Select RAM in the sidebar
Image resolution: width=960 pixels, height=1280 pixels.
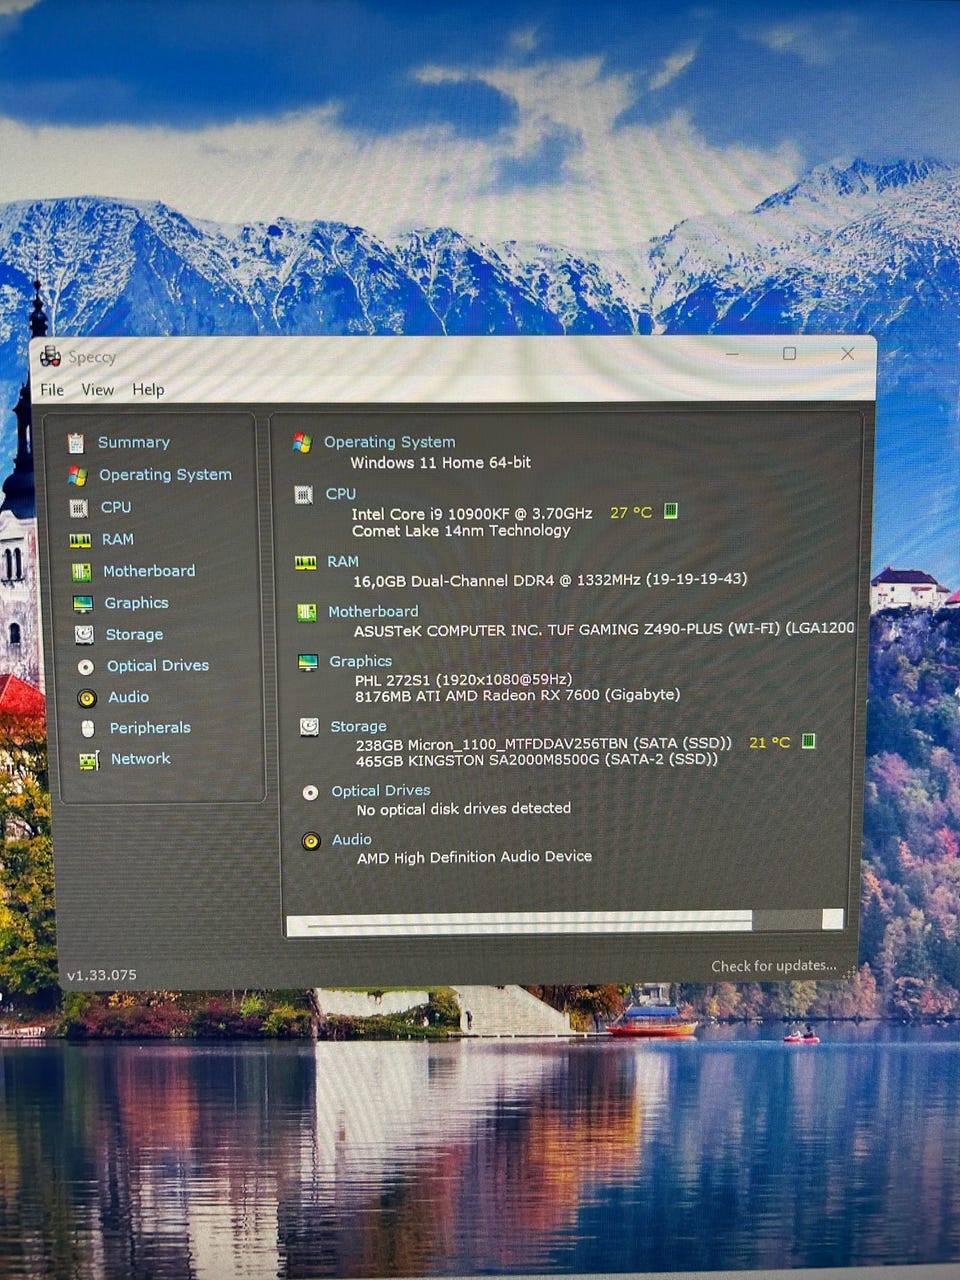[118, 540]
